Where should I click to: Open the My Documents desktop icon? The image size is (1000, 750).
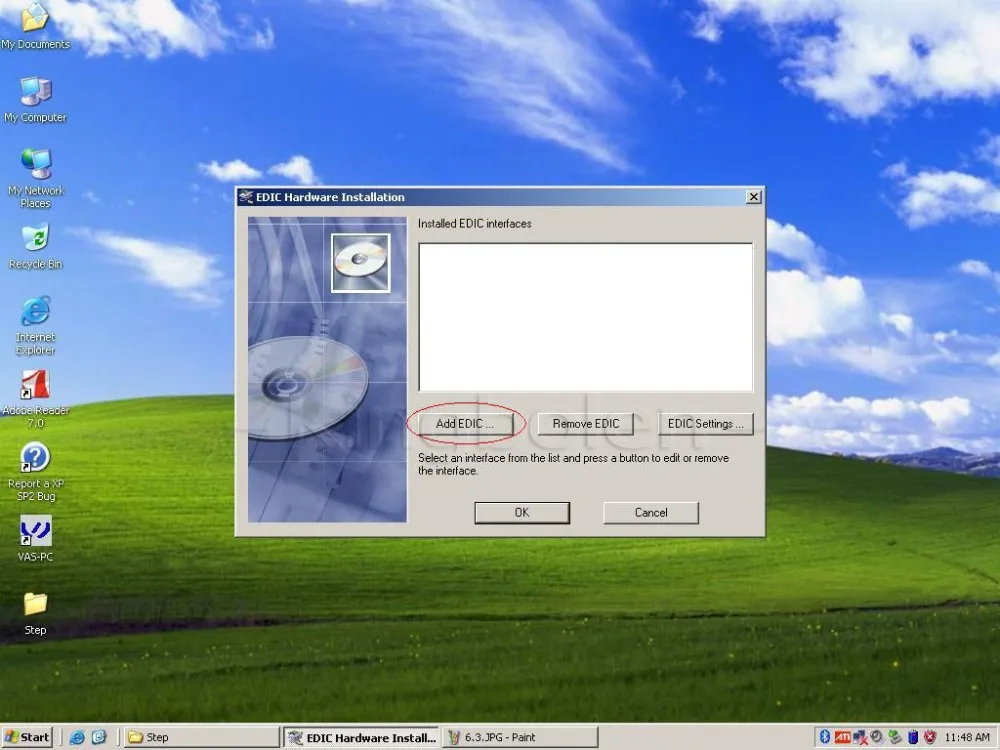35,26
